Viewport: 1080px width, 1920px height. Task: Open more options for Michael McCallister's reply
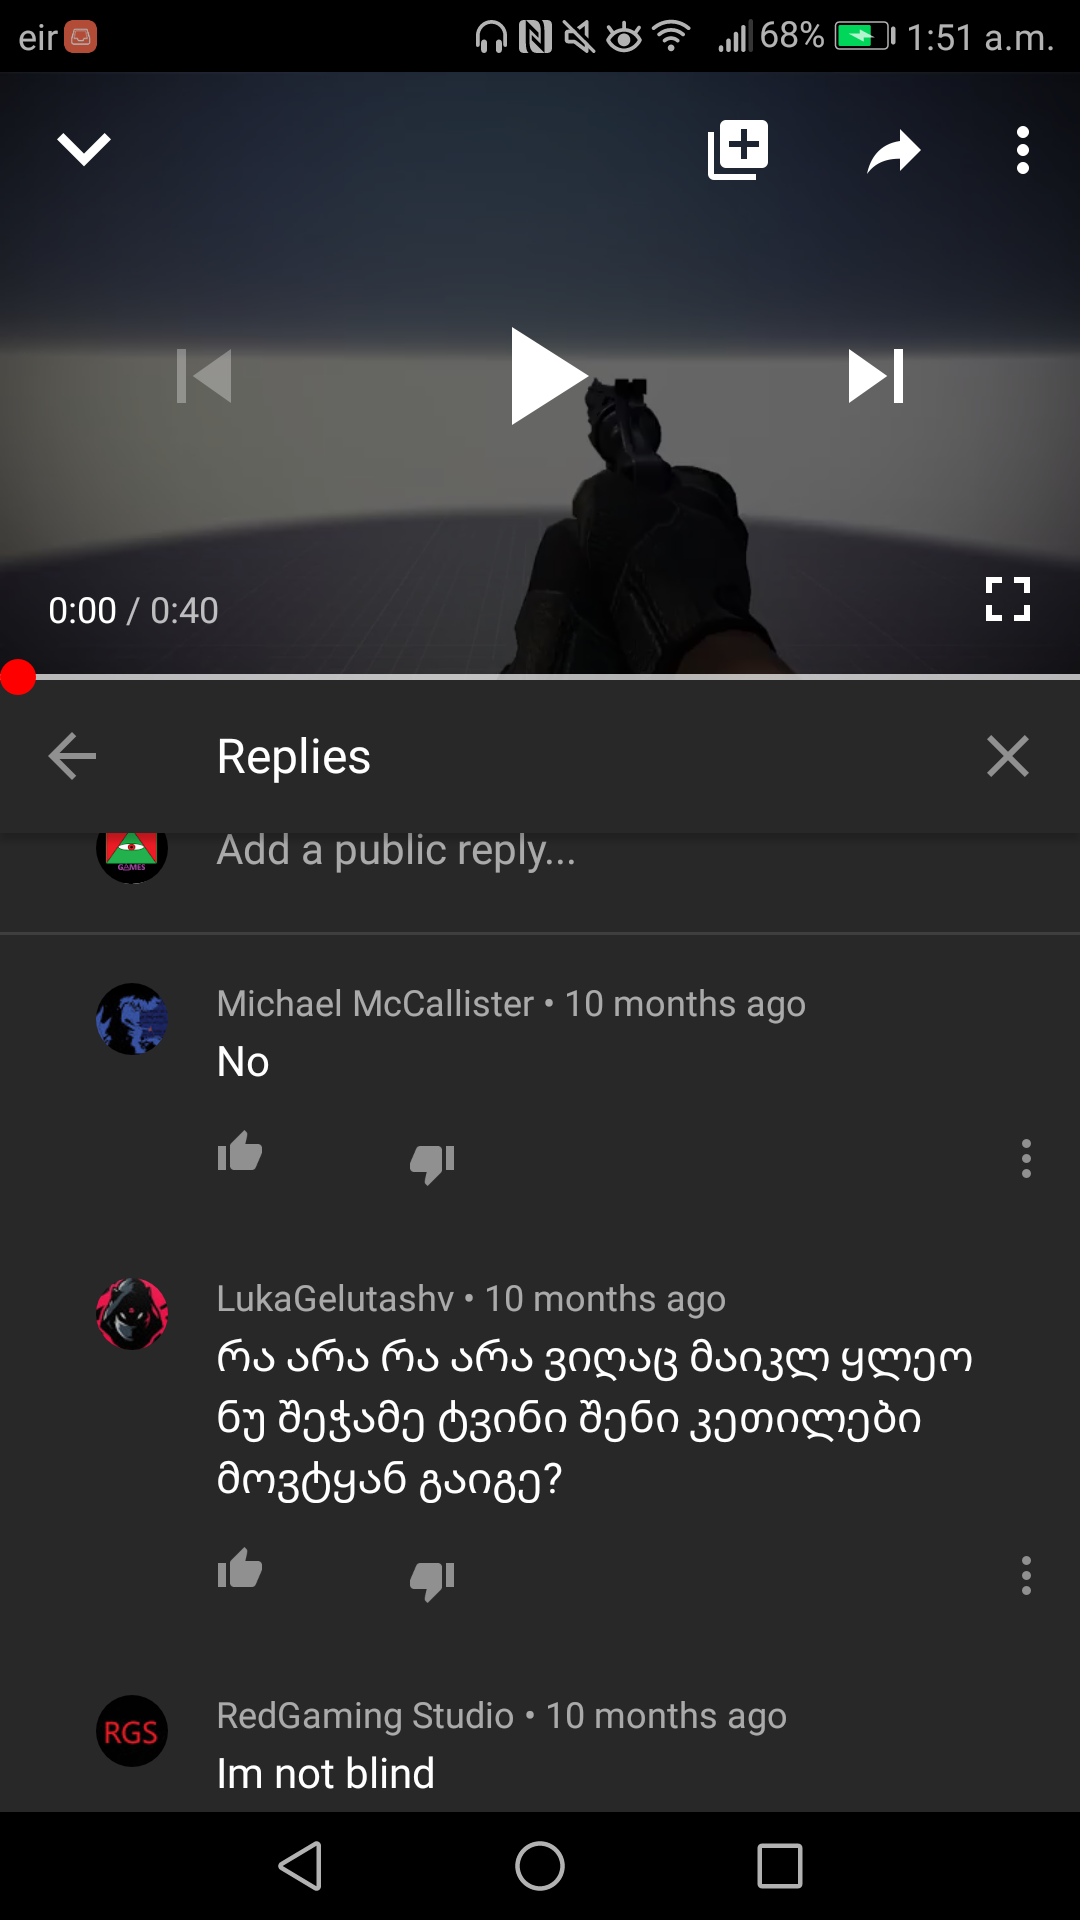click(1026, 1158)
